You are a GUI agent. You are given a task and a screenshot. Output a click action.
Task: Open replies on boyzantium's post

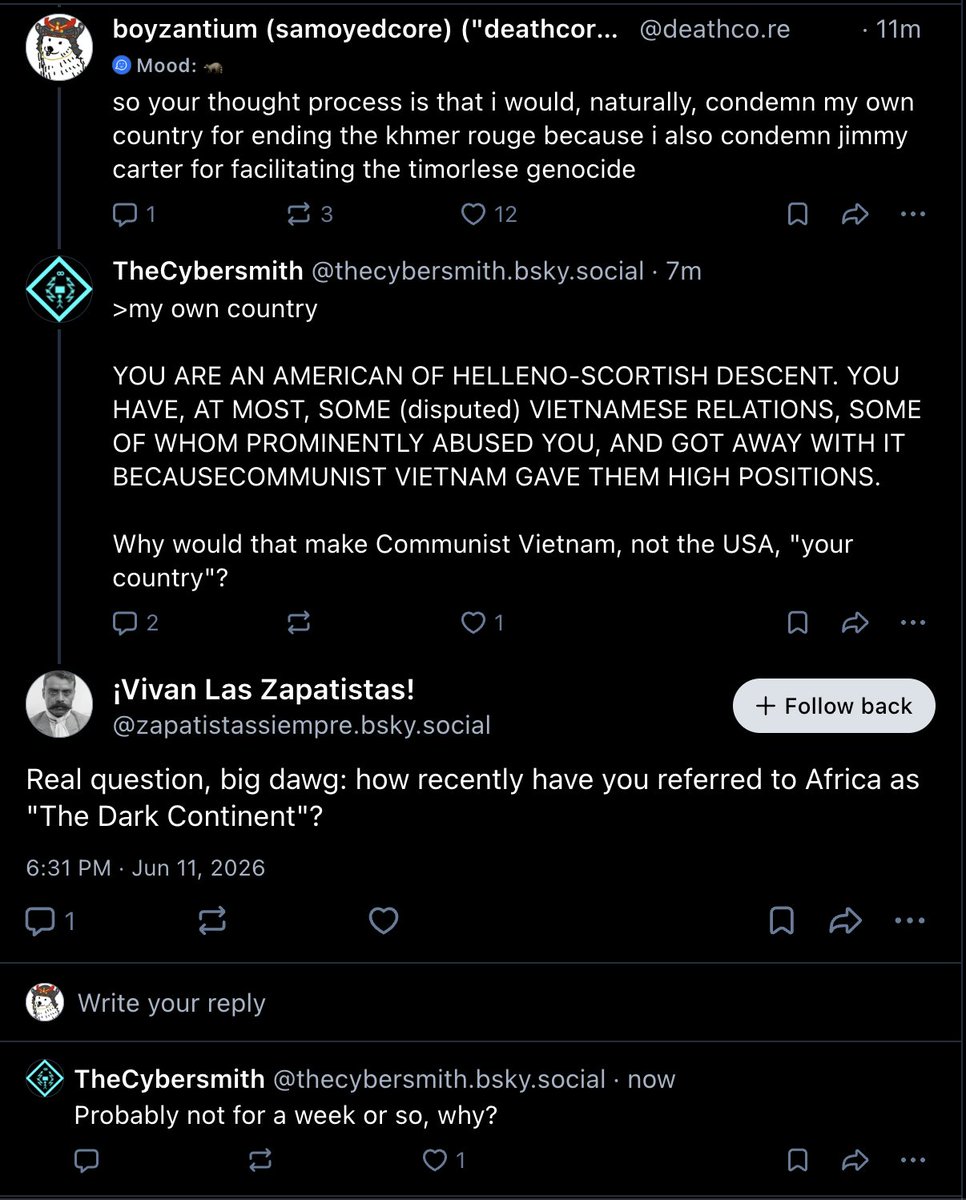(x=135, y=214)
